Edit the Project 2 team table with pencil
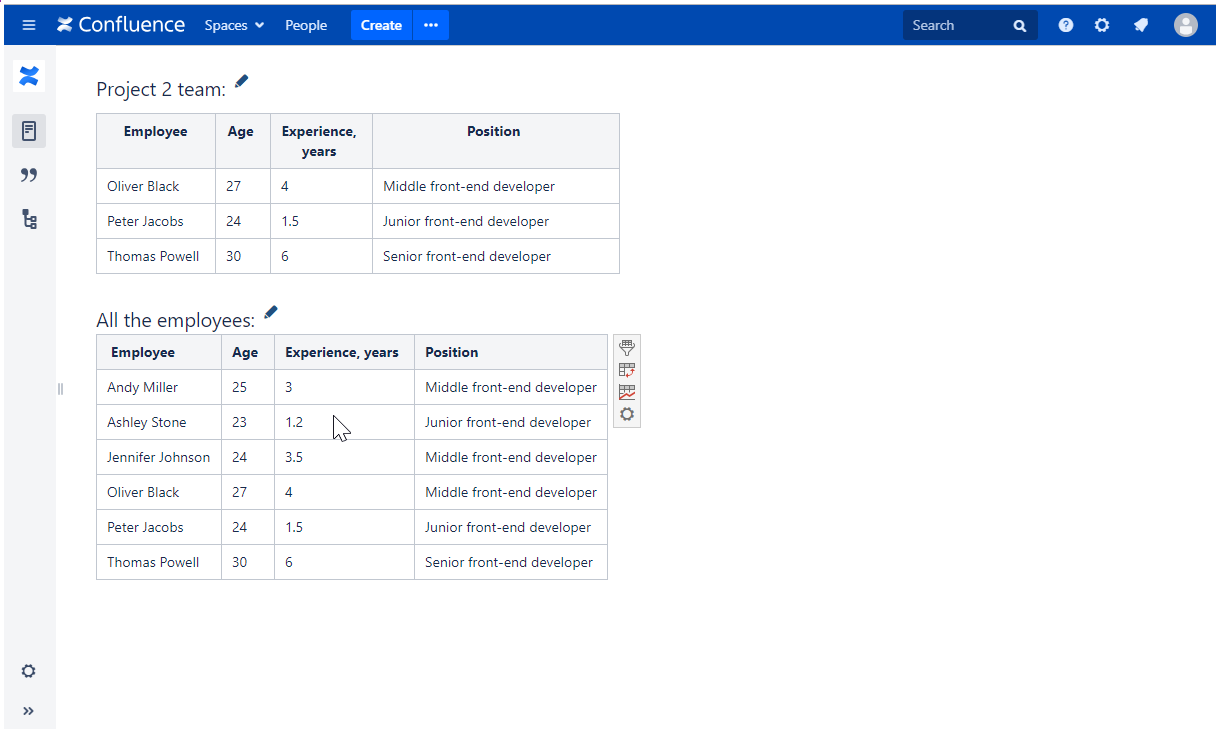The image size is (1216, 733). [241, 82]
